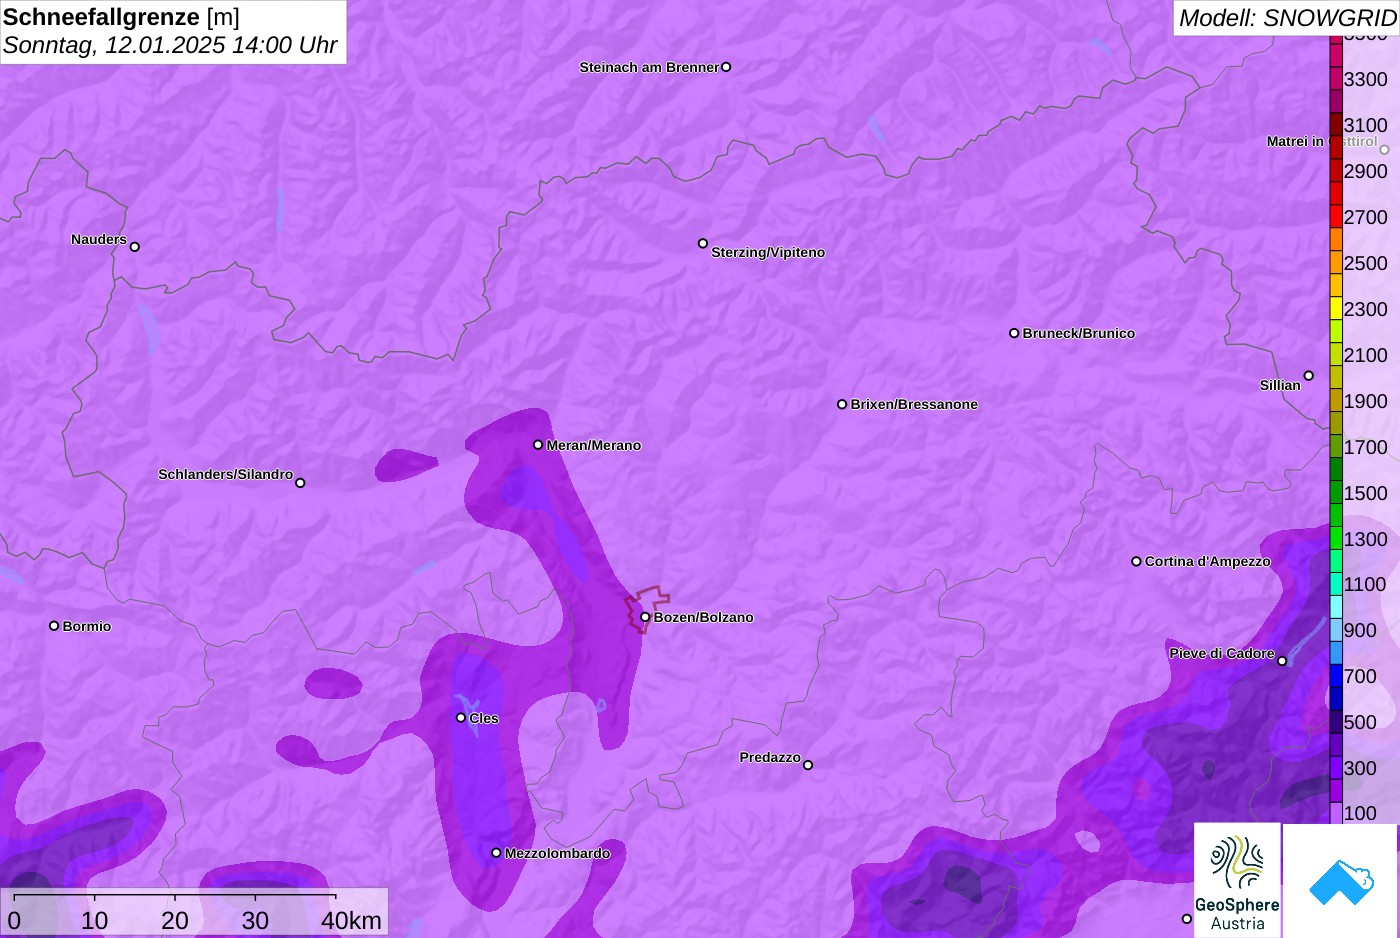The height and width of the screenshot is (938, 1400).
Task: Click the Steinach am Brenner marker dot
Action: [726, 67]
